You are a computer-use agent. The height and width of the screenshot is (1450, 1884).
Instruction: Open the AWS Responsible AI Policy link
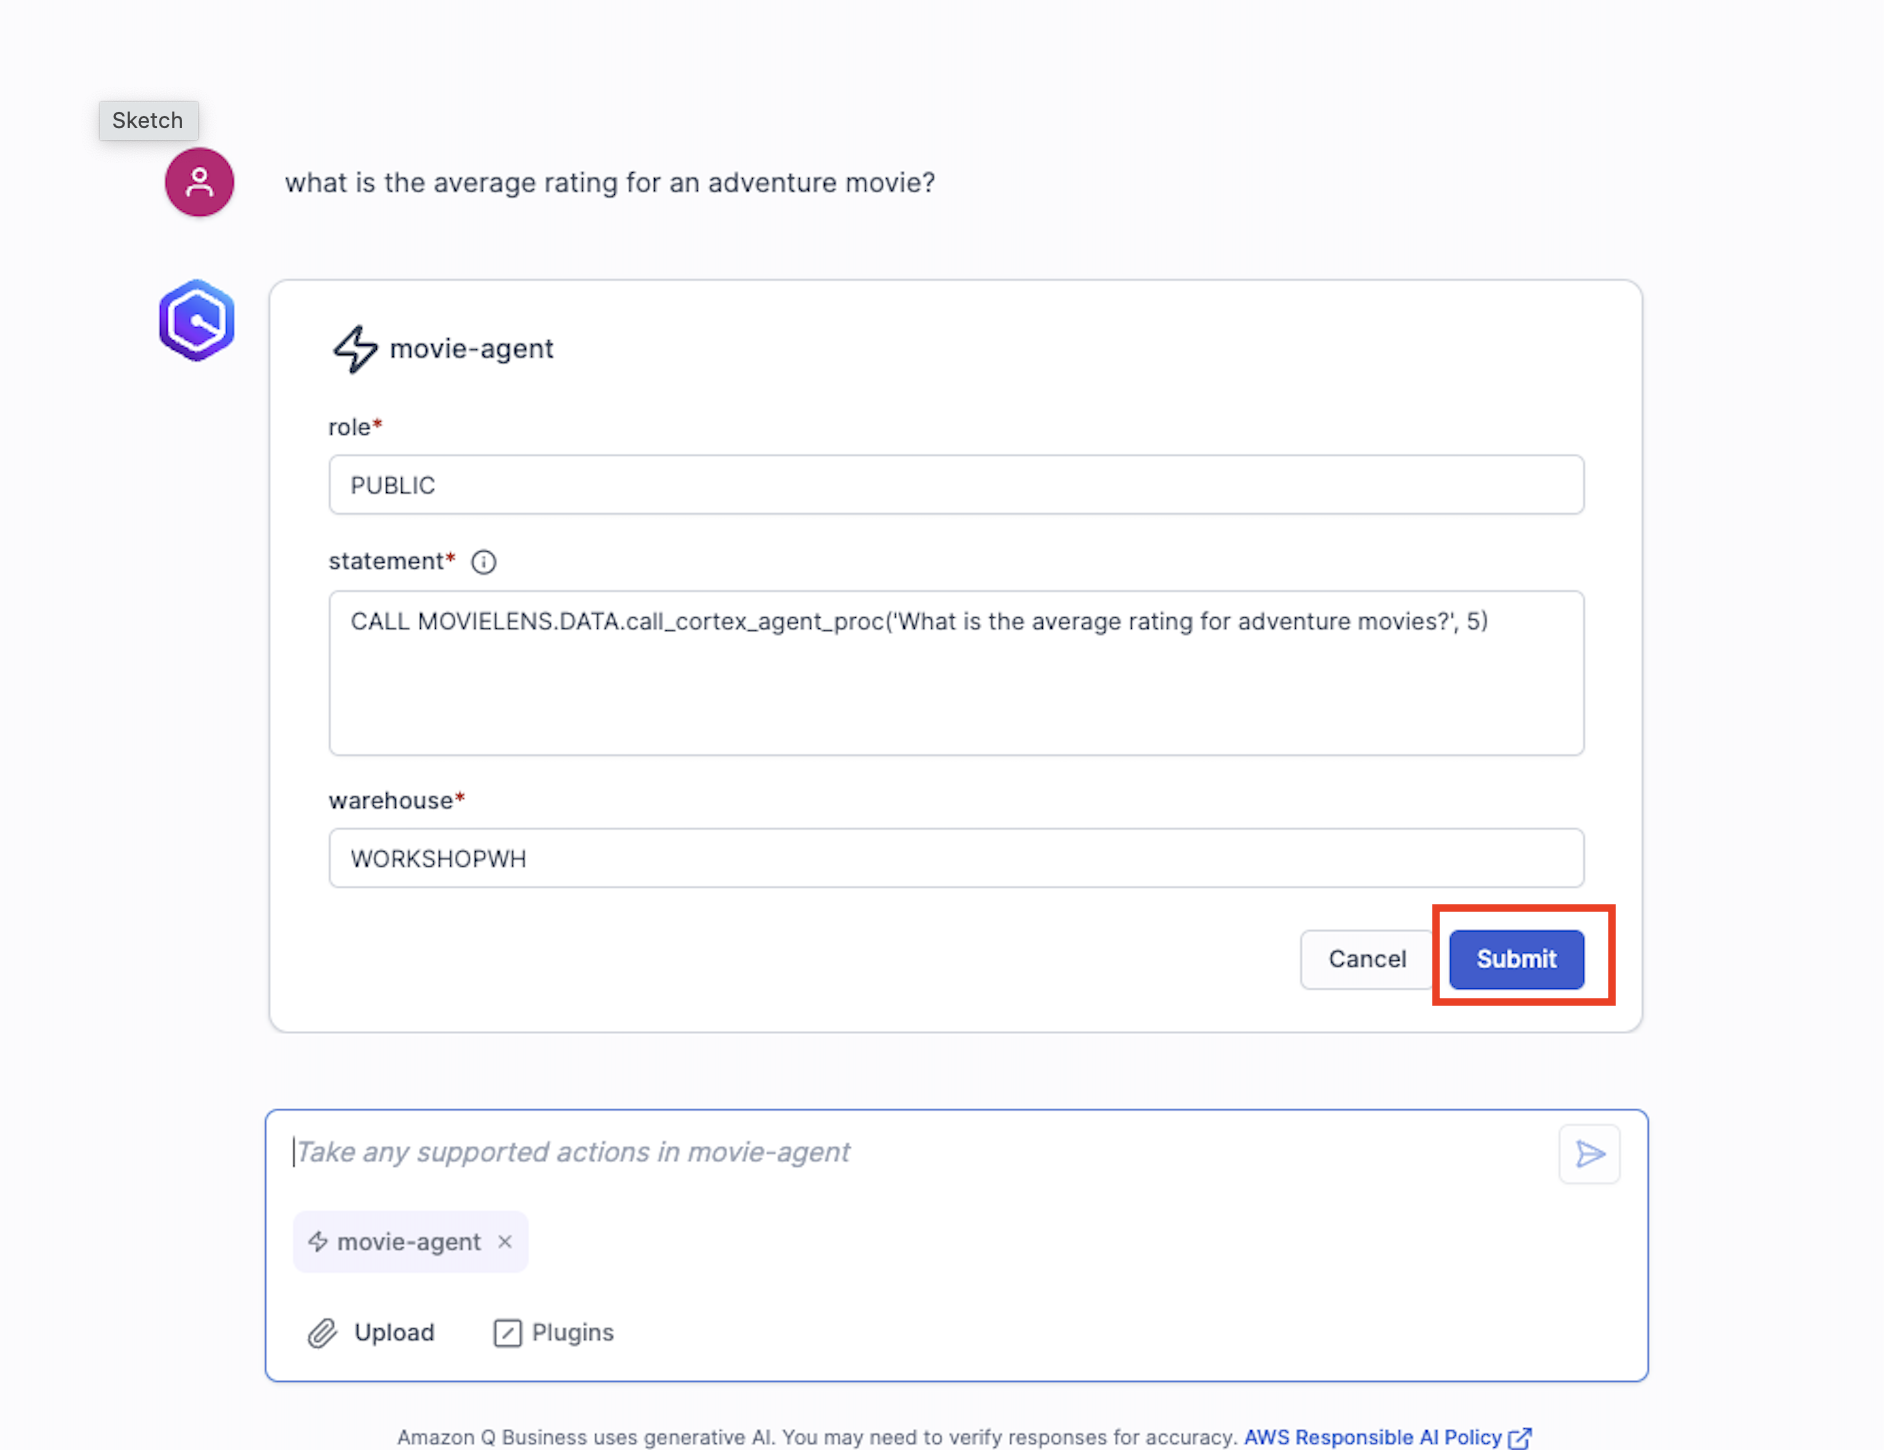tap(1372, 1437)
